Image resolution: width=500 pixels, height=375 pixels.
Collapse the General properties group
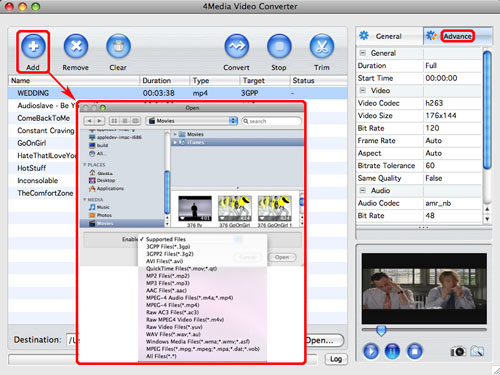click(363, 53)
